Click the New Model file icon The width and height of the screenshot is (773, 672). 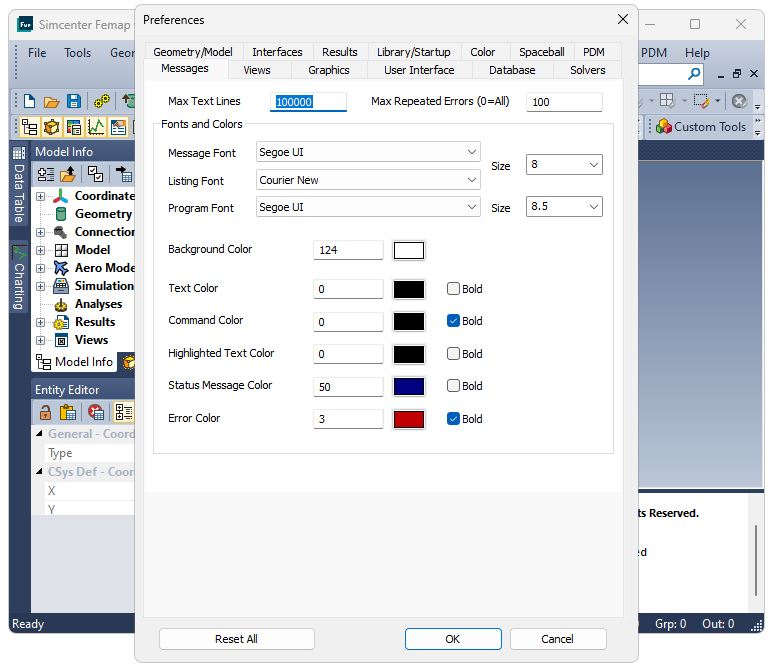(30, 101)
